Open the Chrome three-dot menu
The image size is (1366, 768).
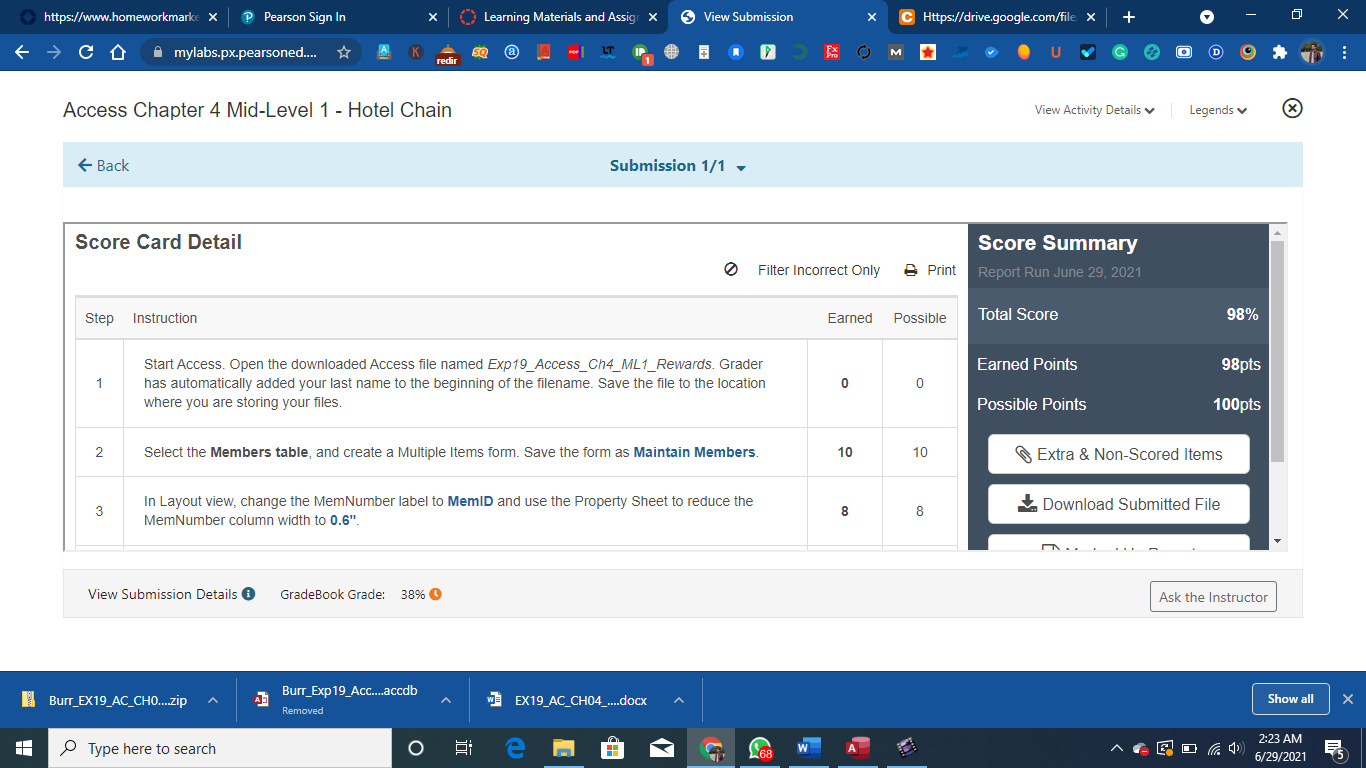(1344, 52)
